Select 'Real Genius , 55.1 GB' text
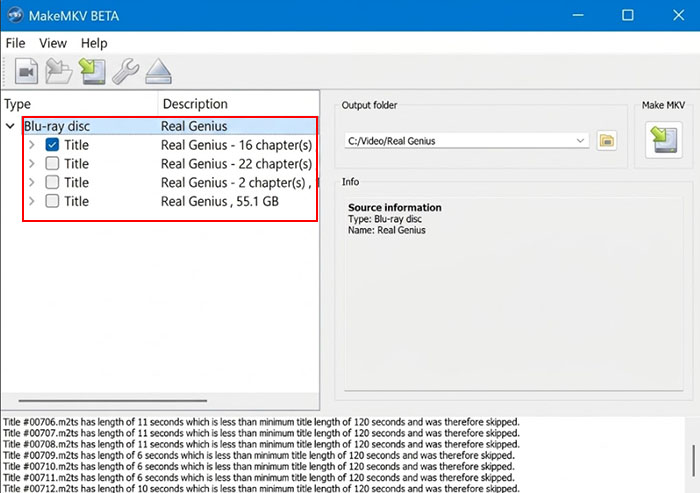 point(220,201)
